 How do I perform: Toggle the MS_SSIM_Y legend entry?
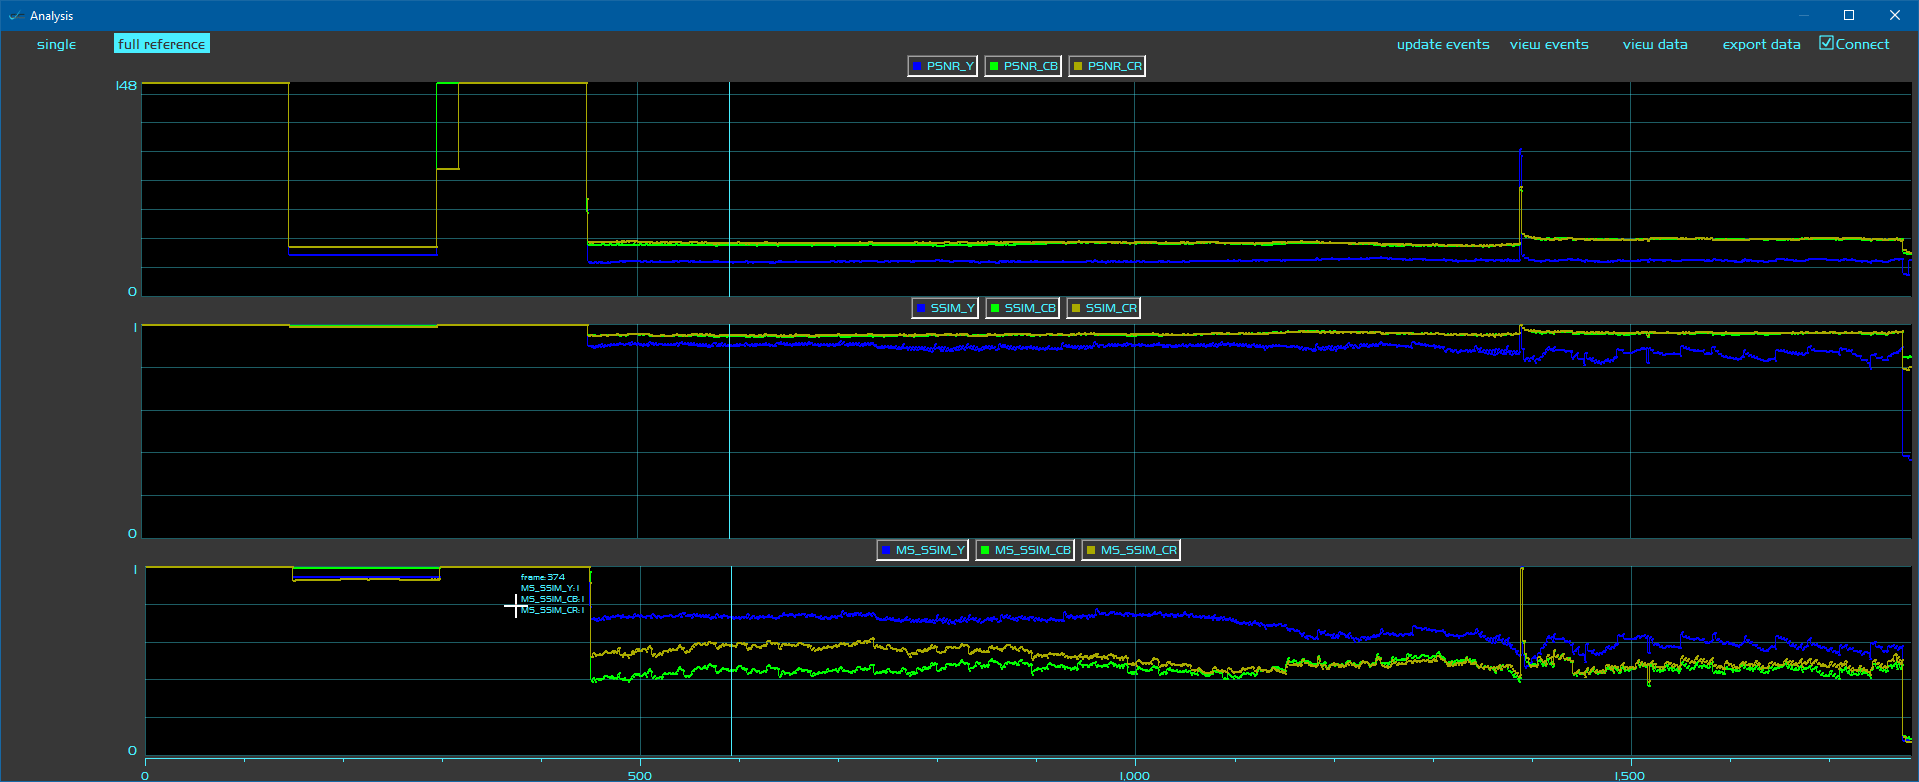click(922, 550)
